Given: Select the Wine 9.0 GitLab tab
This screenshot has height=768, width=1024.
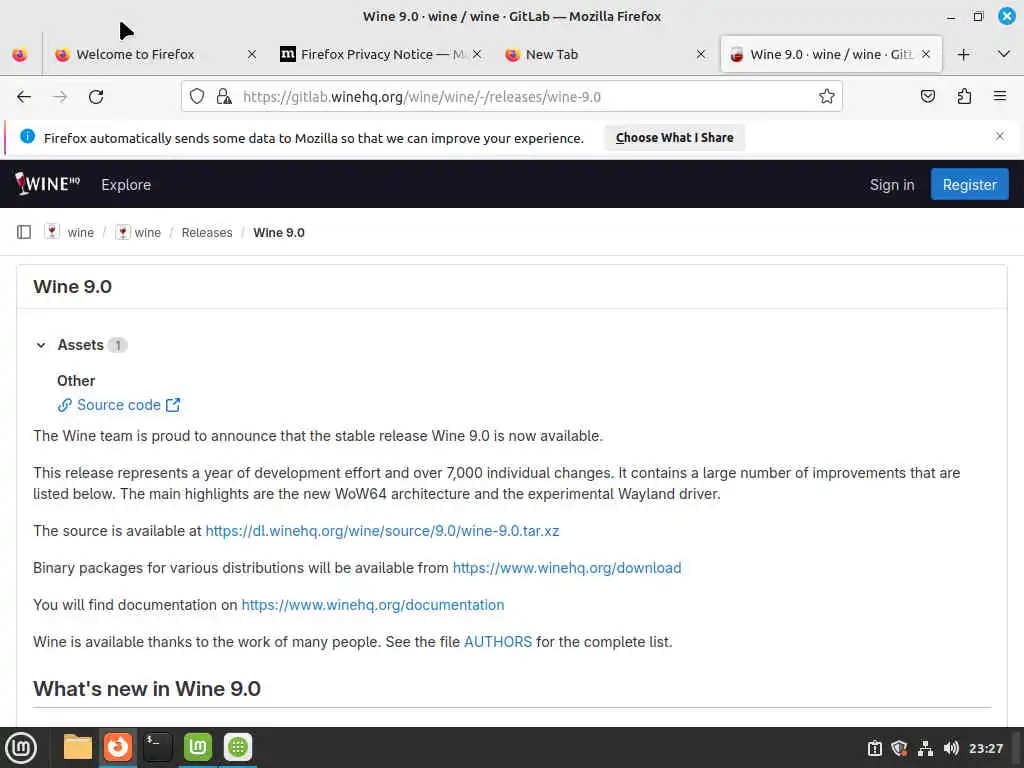Looking at the screenshot, I should (x=831, y=55).
